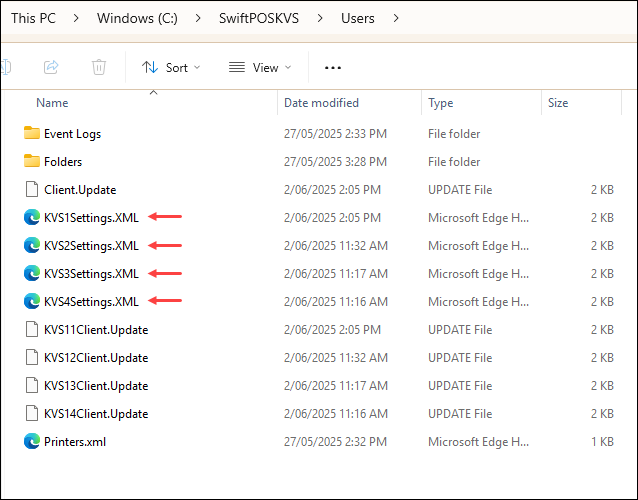The image size is (638, 500).
Task: Select the KVS2Settings.XML file name
Action: point(91,246)
